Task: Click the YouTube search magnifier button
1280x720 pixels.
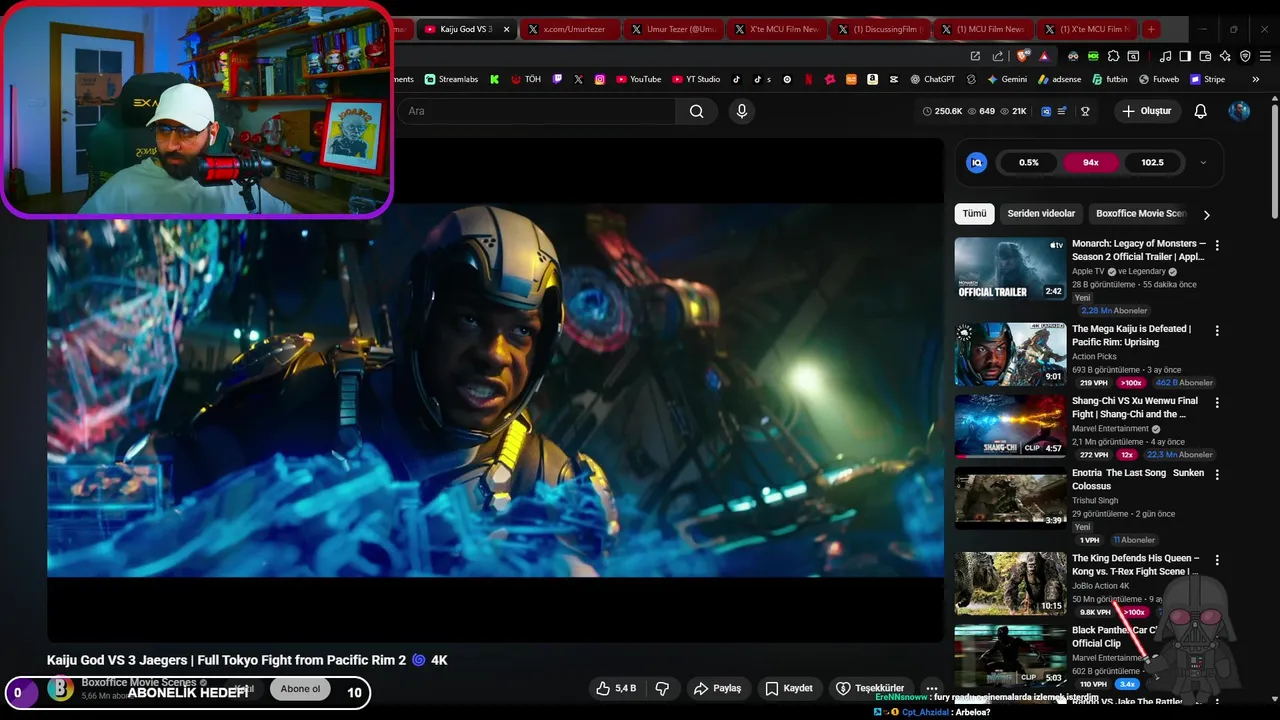Action: click(x=696, y=111)
